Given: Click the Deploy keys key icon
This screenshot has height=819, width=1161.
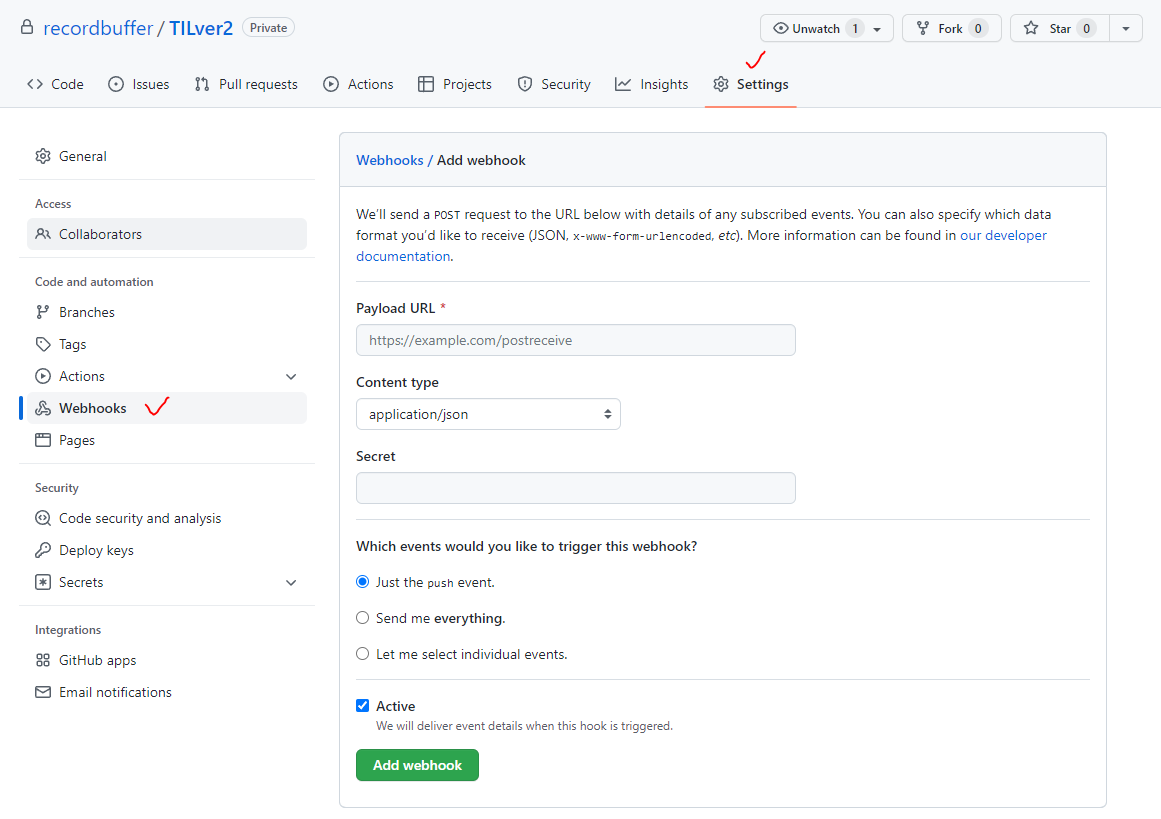Looking at the screenshot, I should pyautogui.click(x=43, y=550).
